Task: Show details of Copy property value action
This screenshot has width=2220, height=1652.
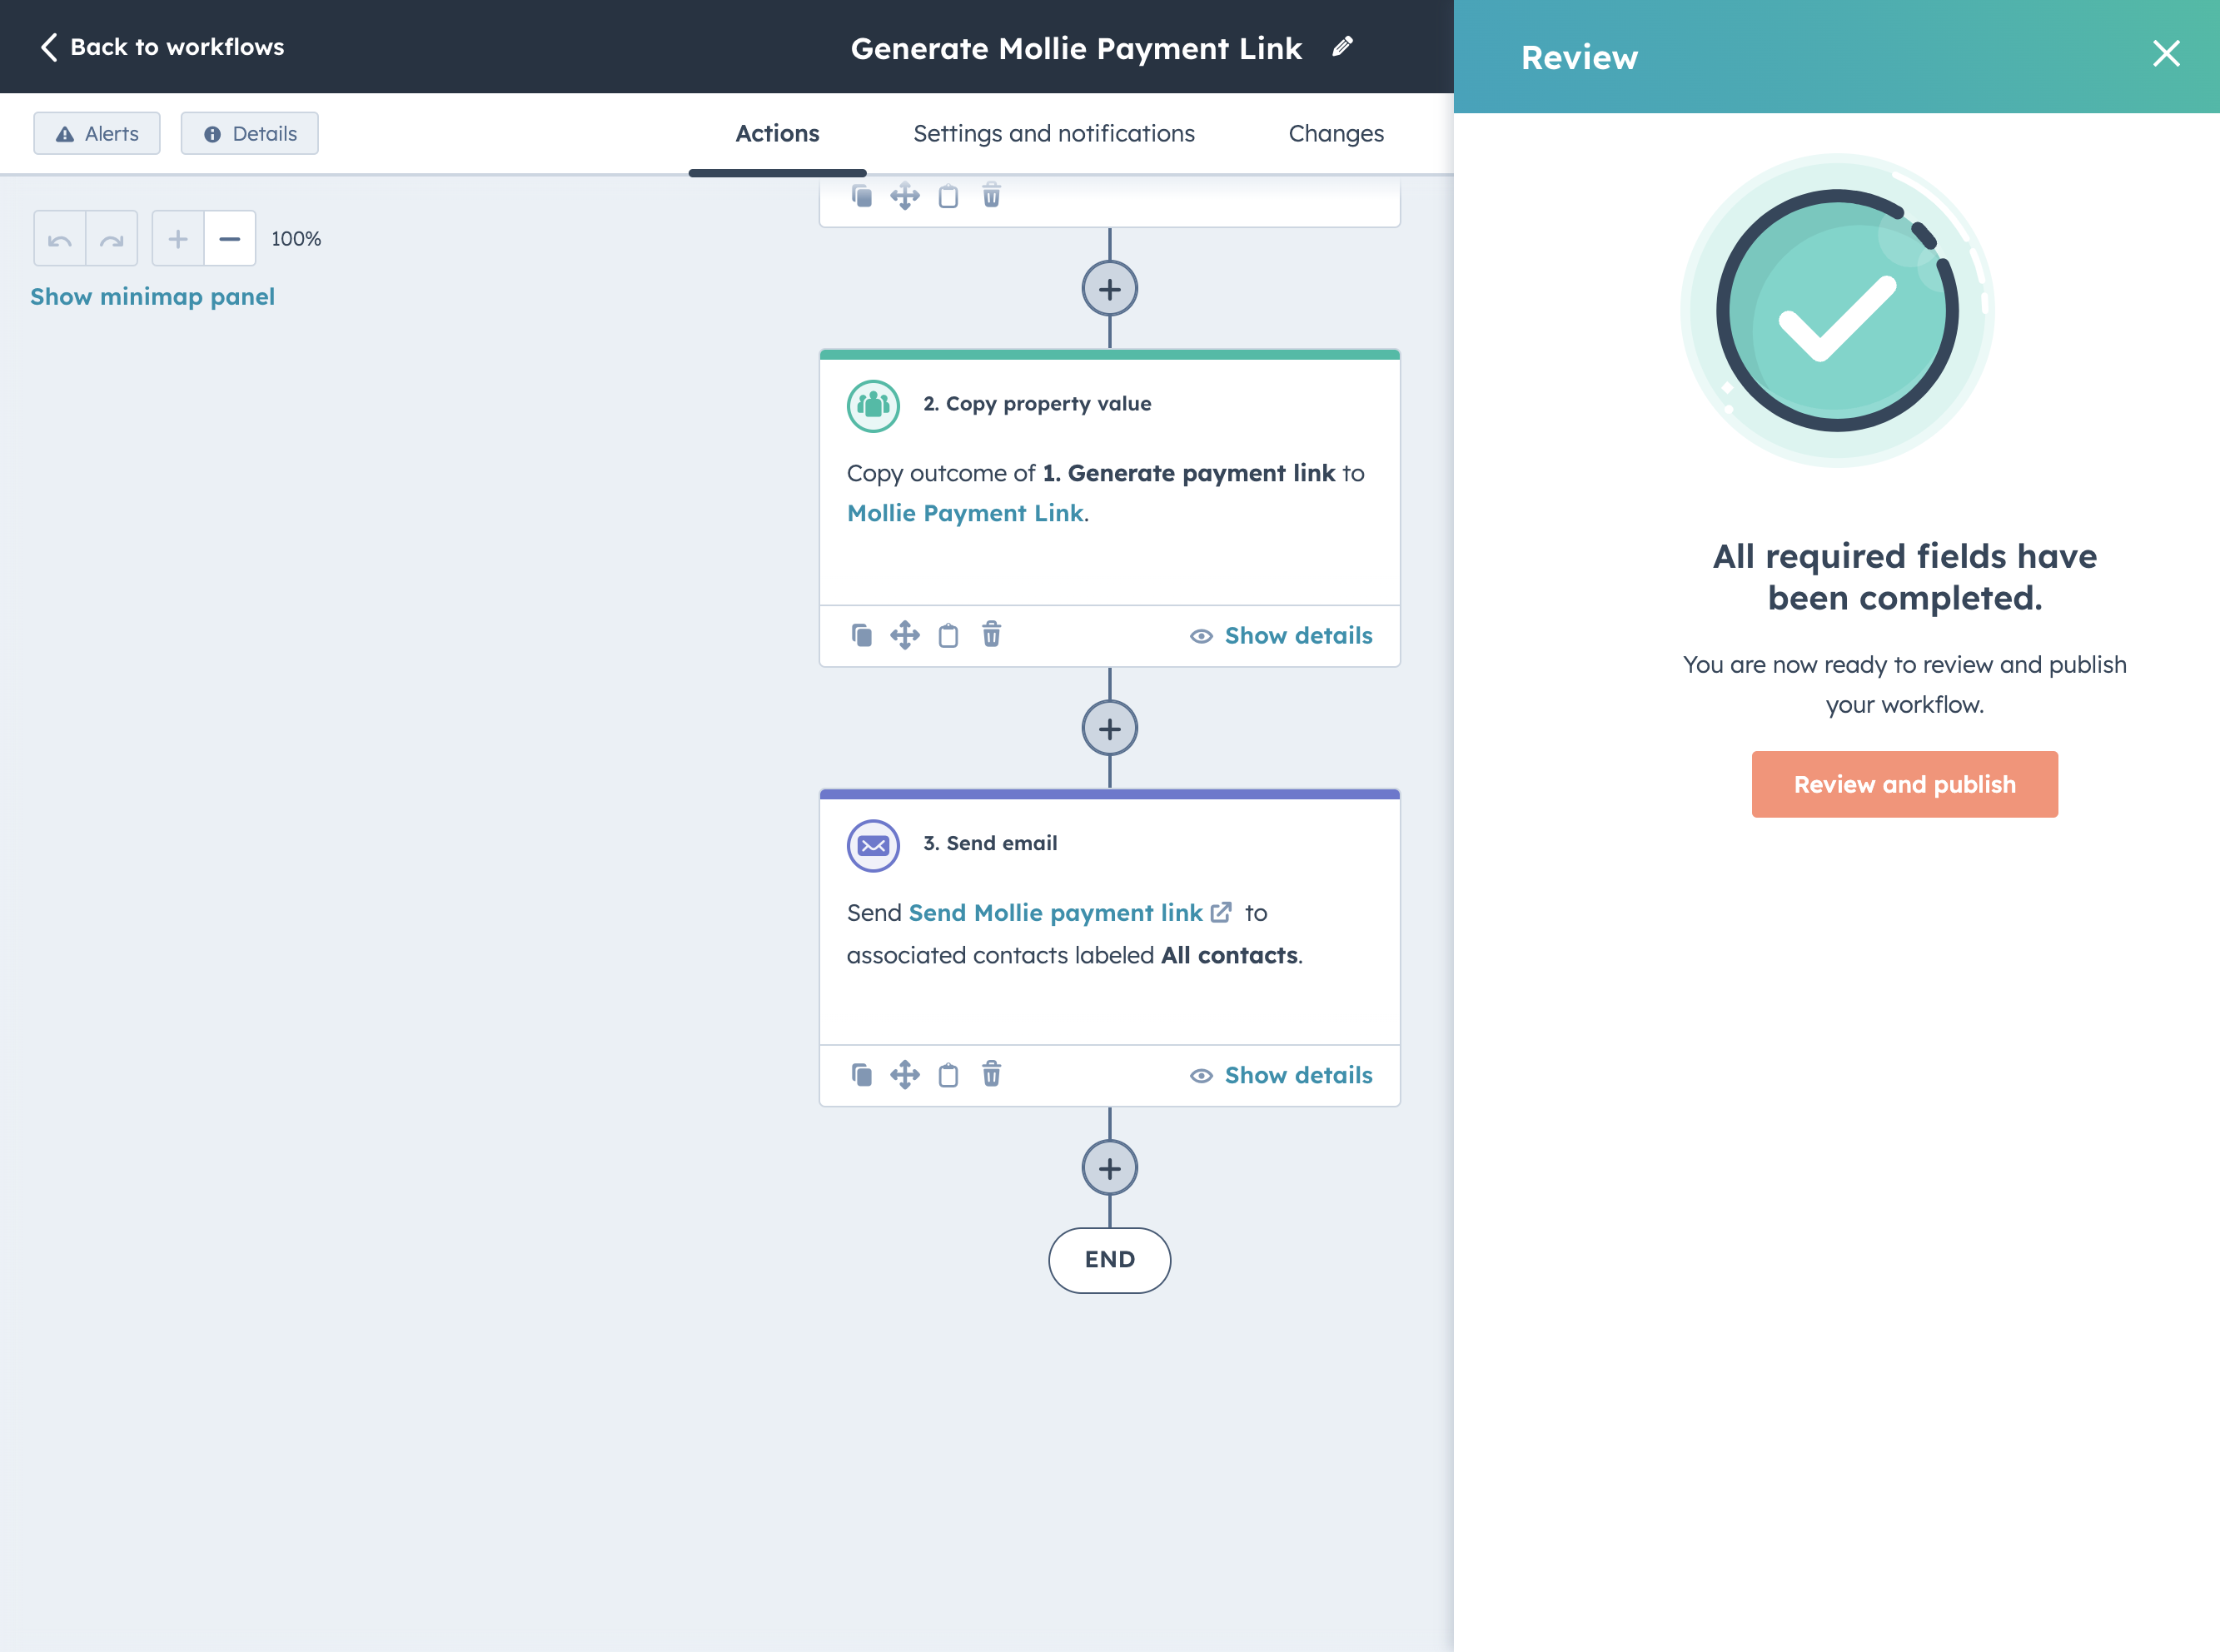Action: [x=1281, y=636]
